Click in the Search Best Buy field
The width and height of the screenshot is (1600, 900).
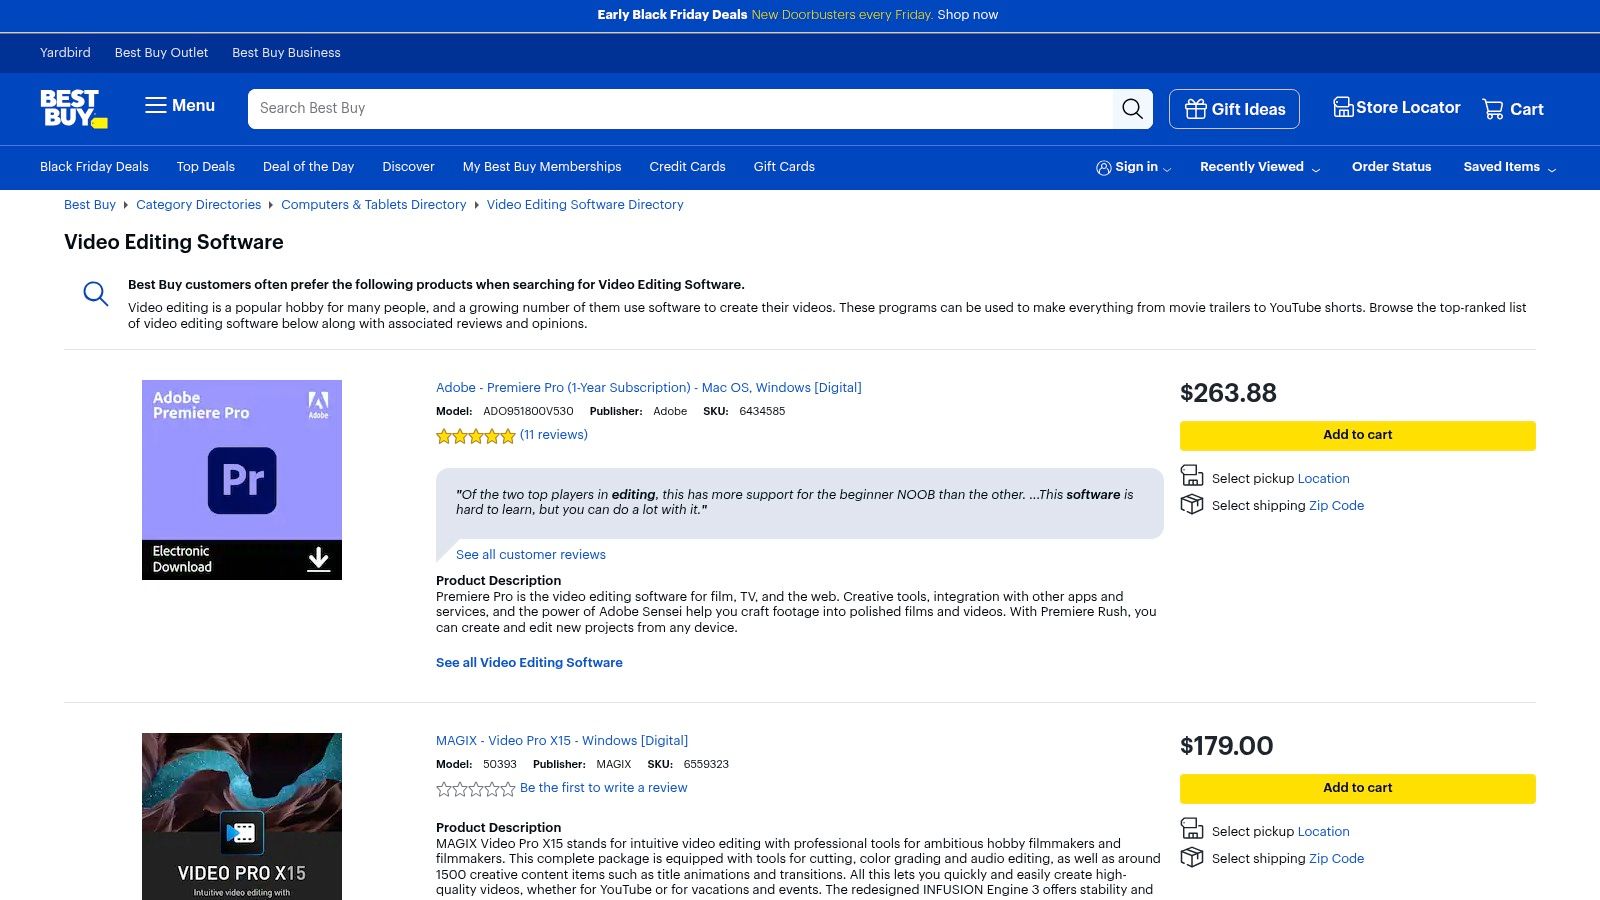(600, 109)
